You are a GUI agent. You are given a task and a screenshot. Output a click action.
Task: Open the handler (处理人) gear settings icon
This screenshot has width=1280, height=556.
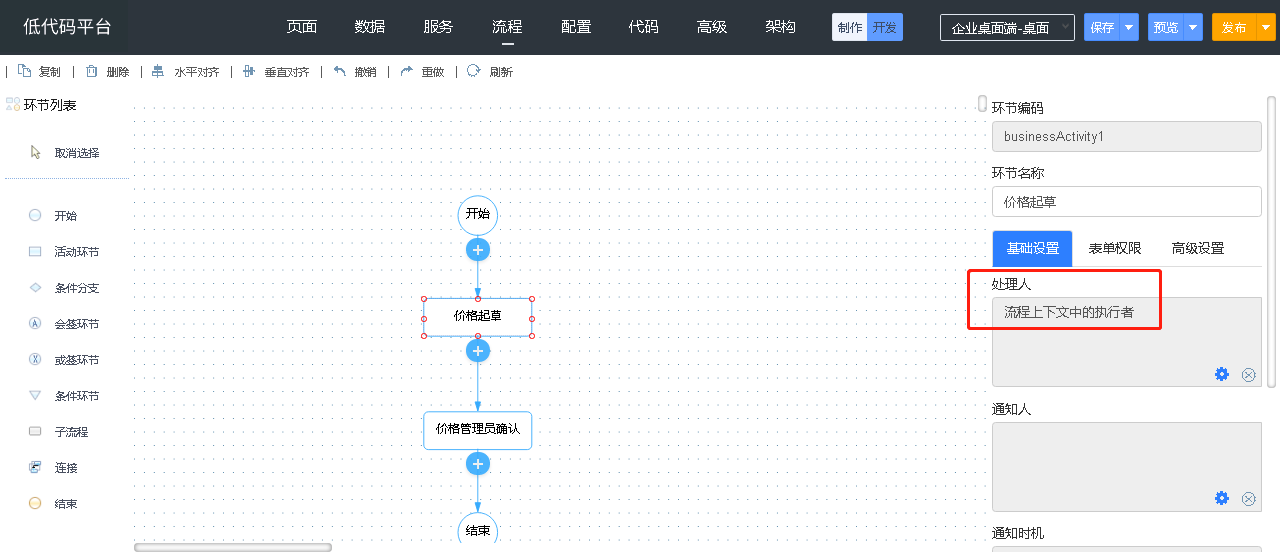(x=1221, y=374)
